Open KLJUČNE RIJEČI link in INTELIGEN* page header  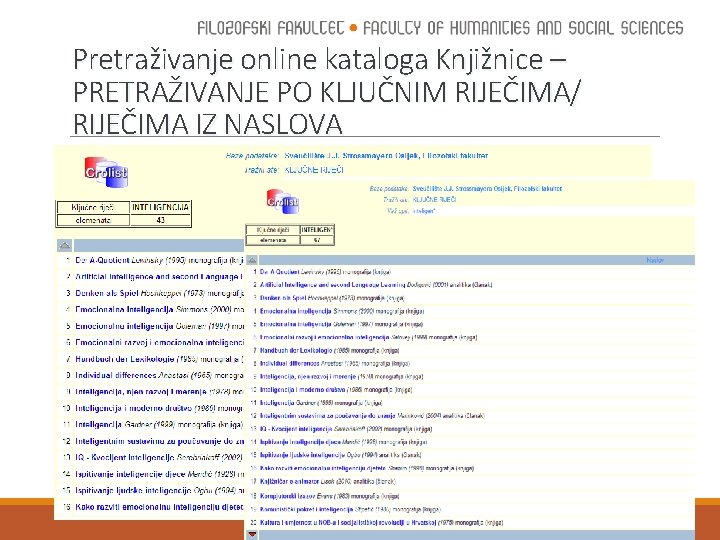point(434,200)
